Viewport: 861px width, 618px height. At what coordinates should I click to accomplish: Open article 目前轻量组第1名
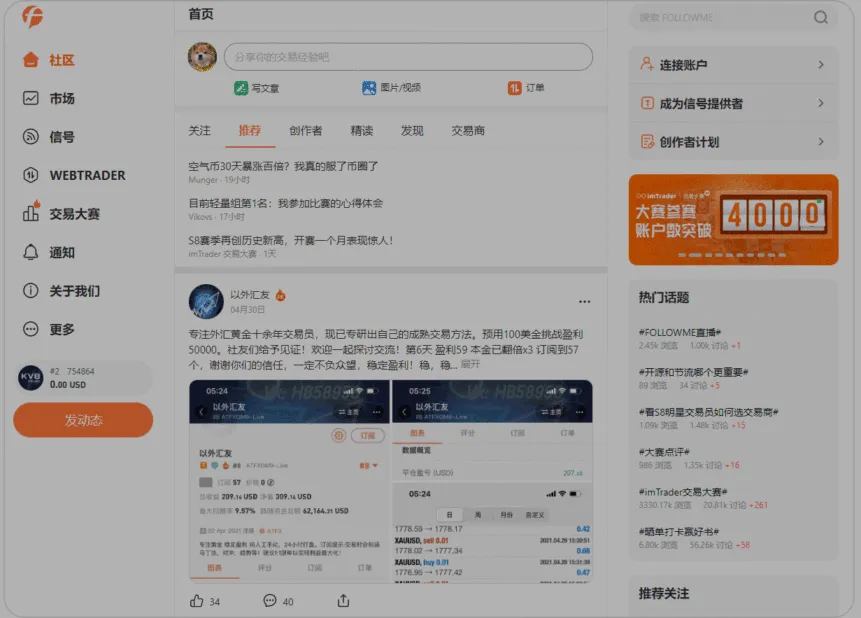pos(286,203)
